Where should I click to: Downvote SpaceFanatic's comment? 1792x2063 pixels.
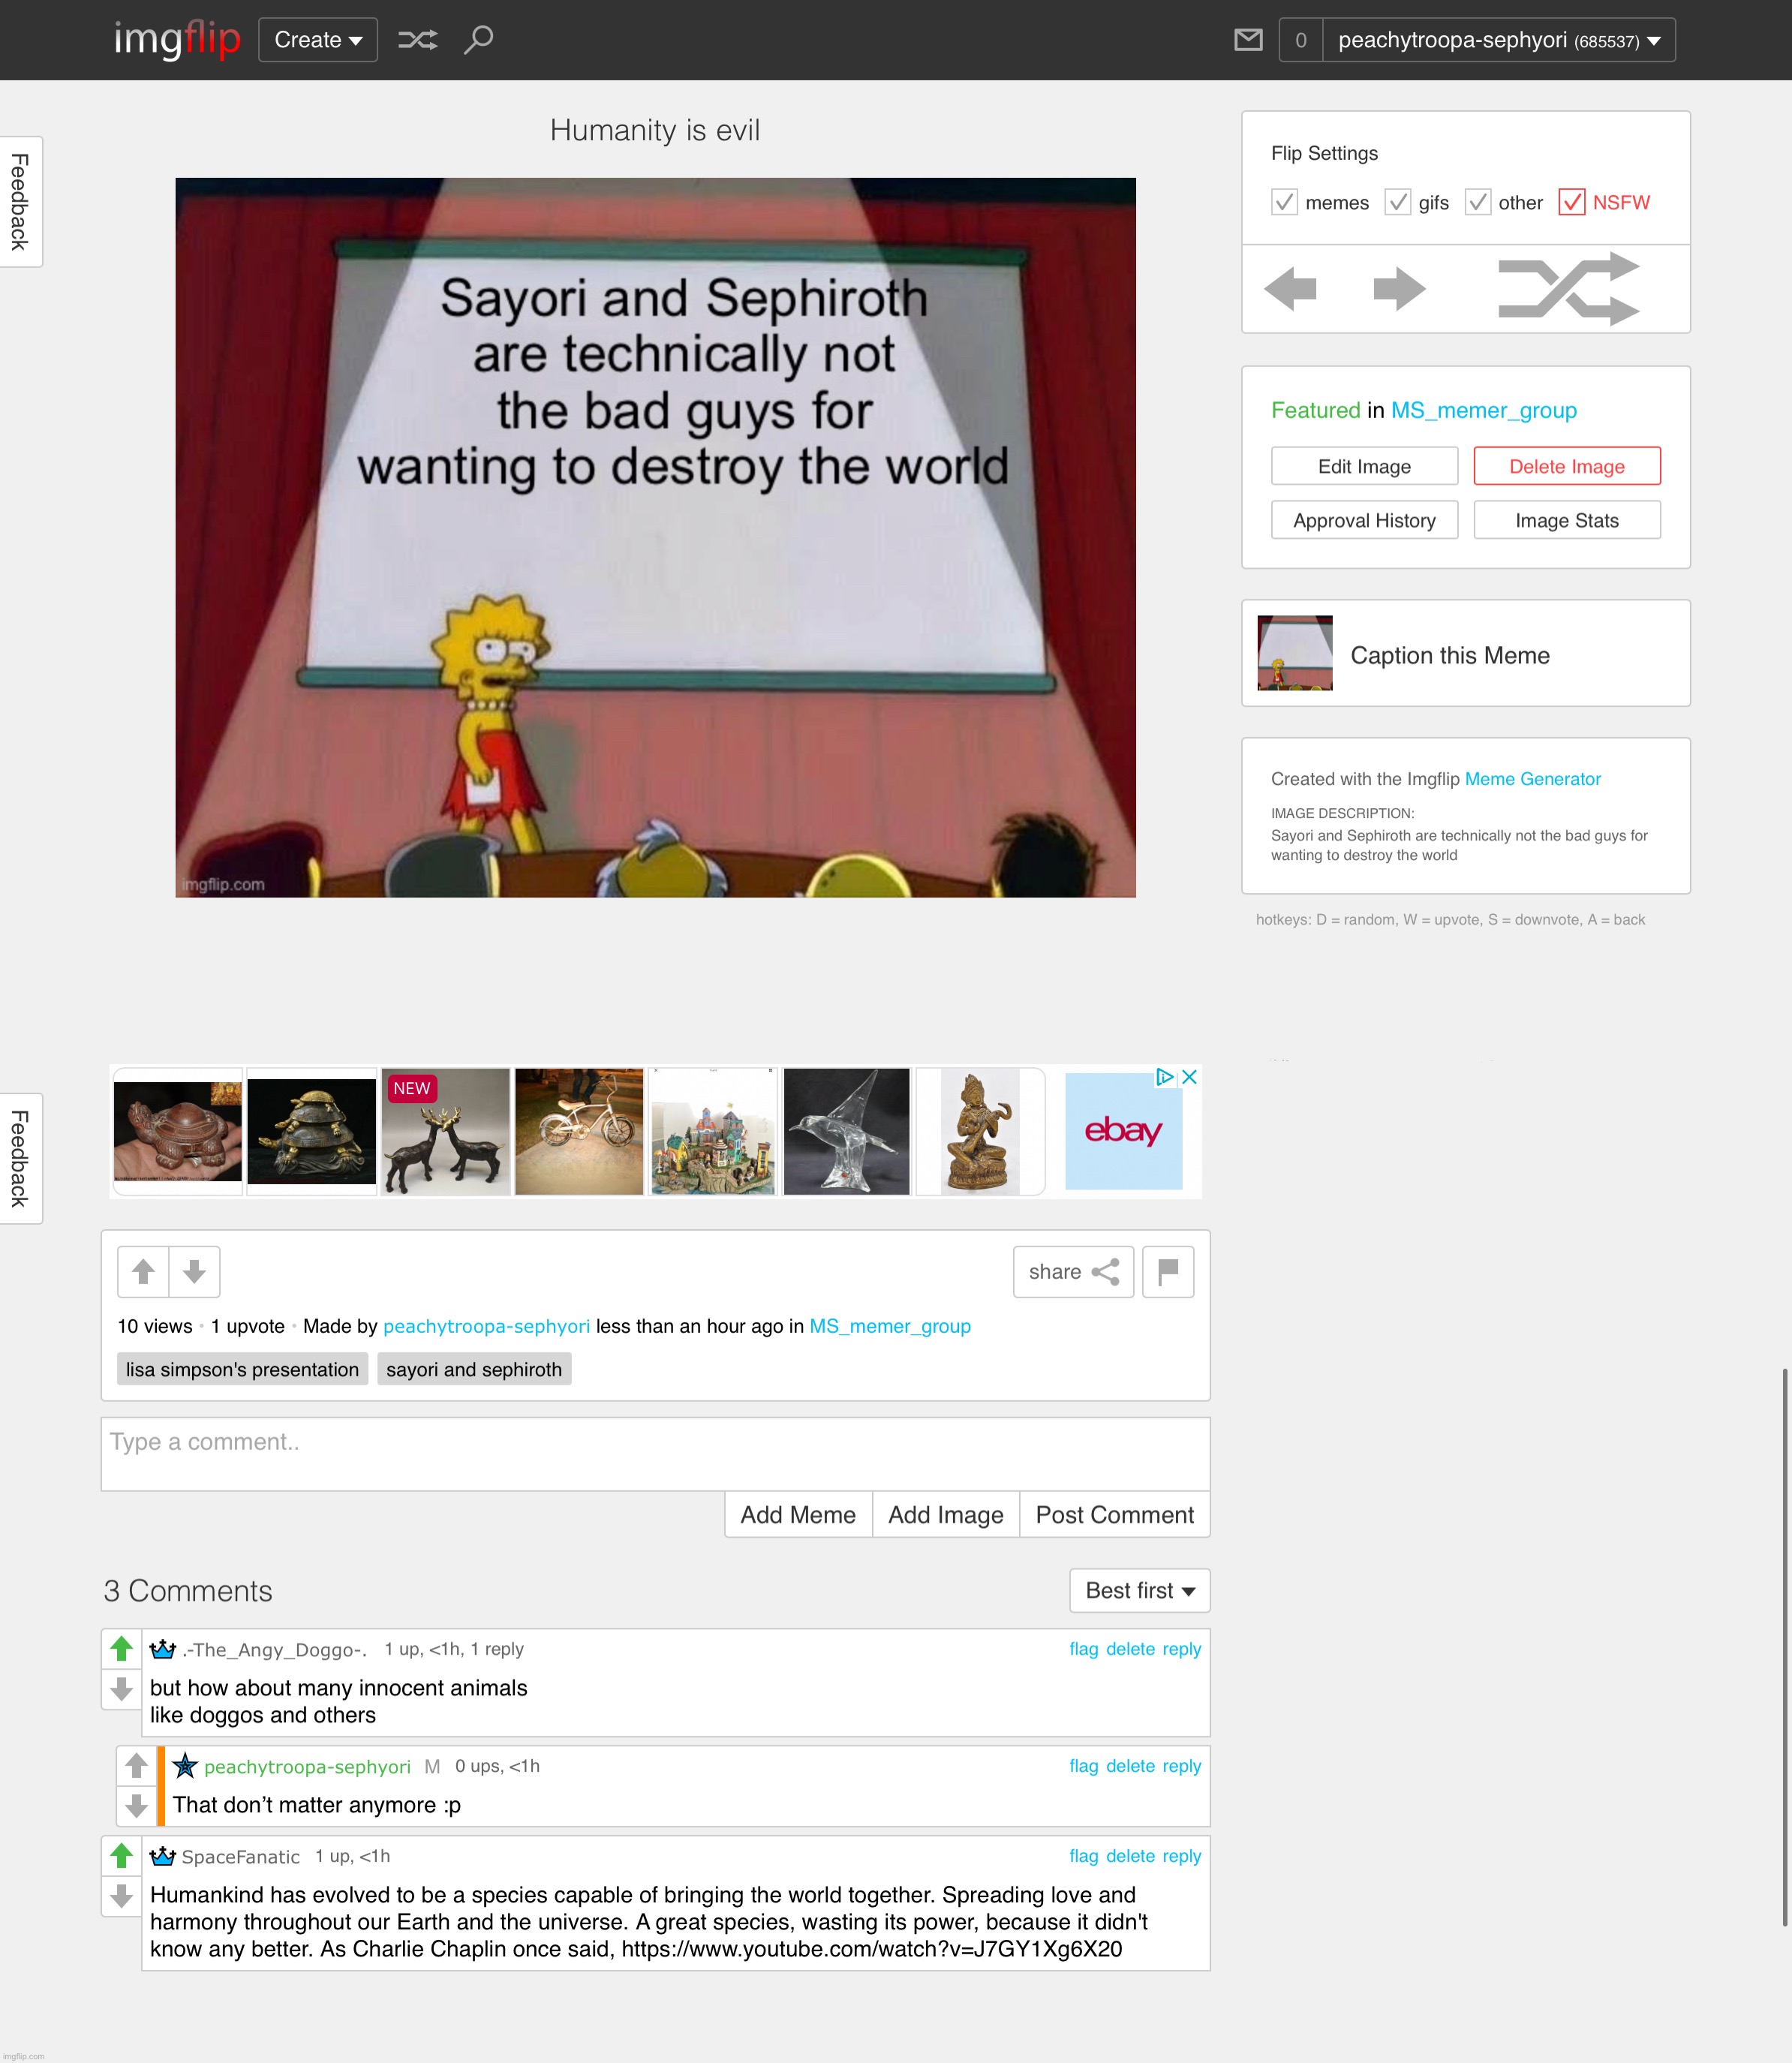pos(122,1895)
